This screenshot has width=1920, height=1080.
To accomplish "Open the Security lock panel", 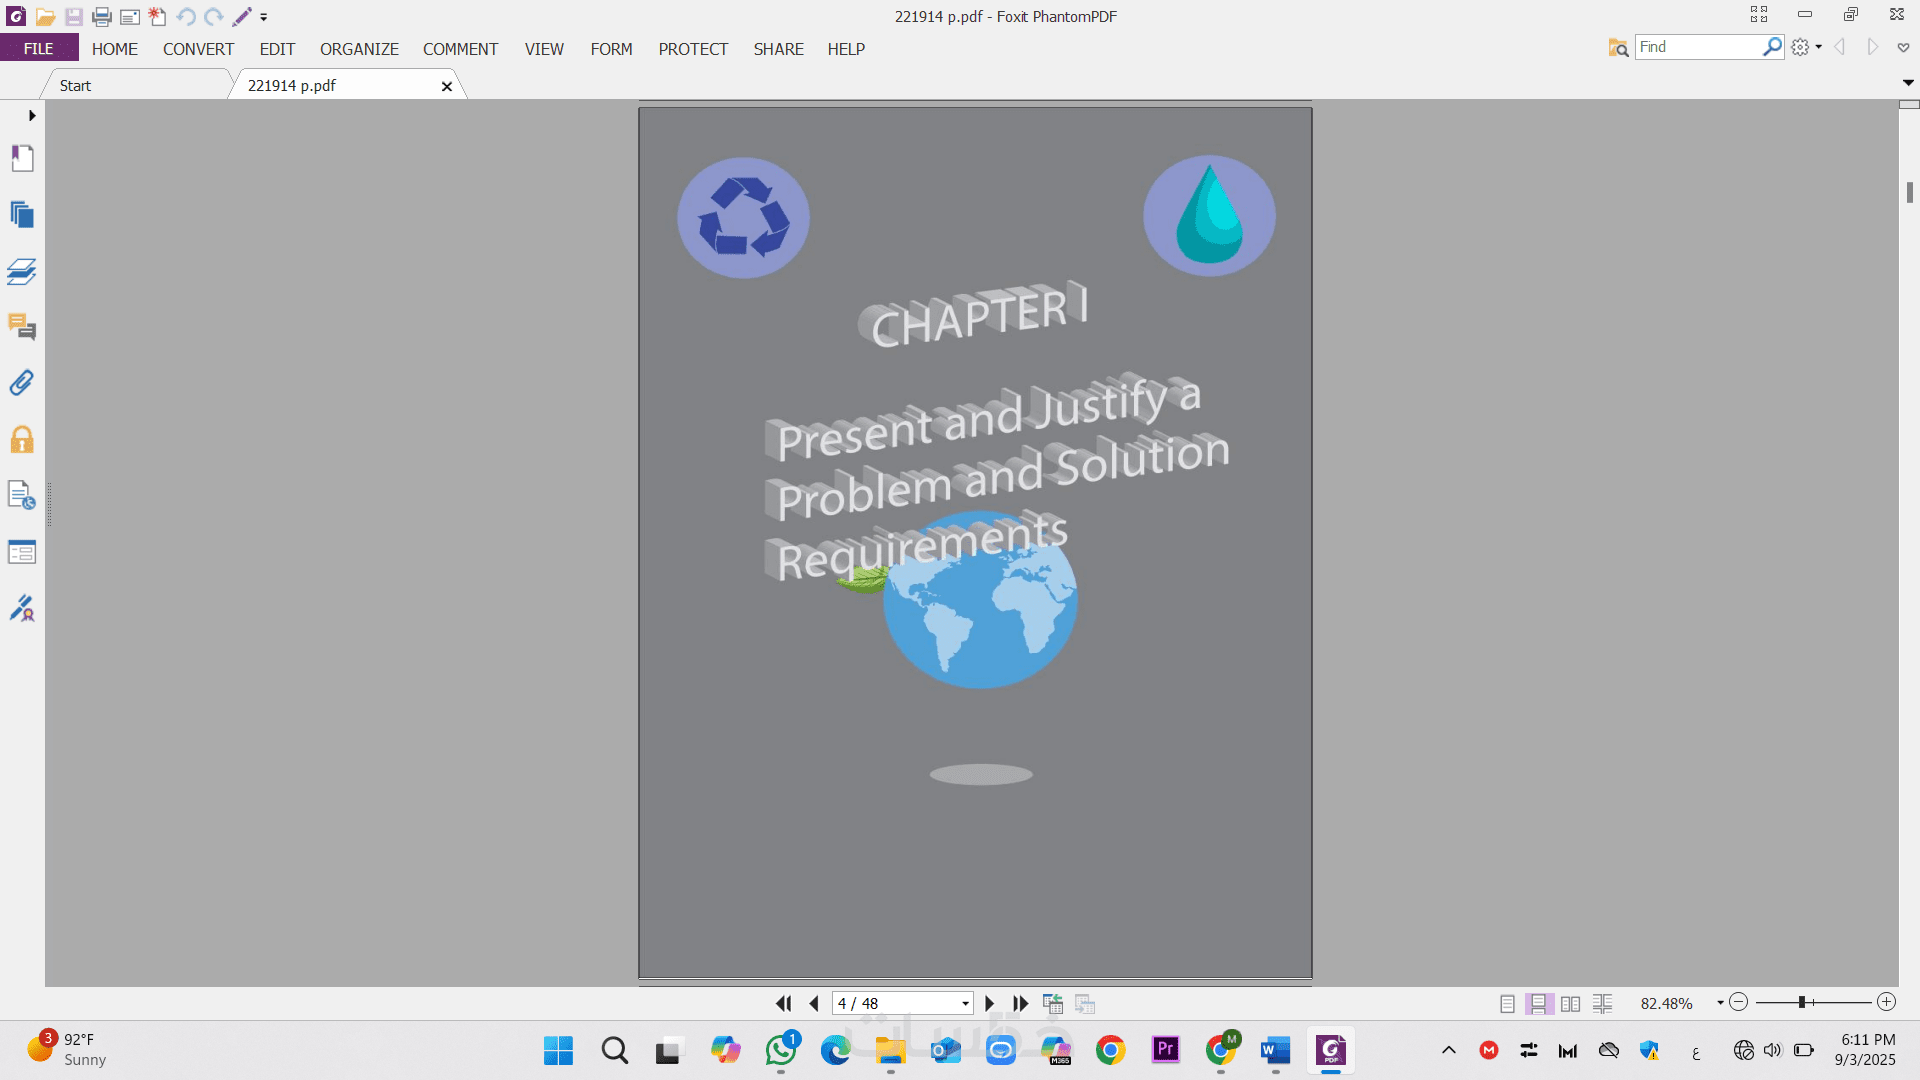I will pos(22,440).
